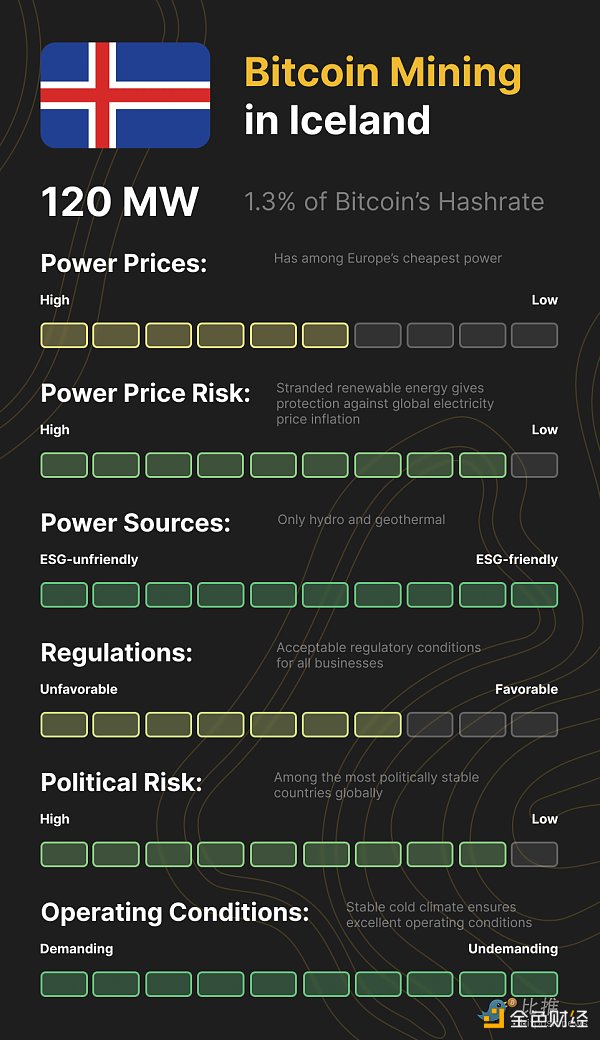Select the "Bitcoin Mining" yellow title
600x1040 pixels.
point(383,73)
